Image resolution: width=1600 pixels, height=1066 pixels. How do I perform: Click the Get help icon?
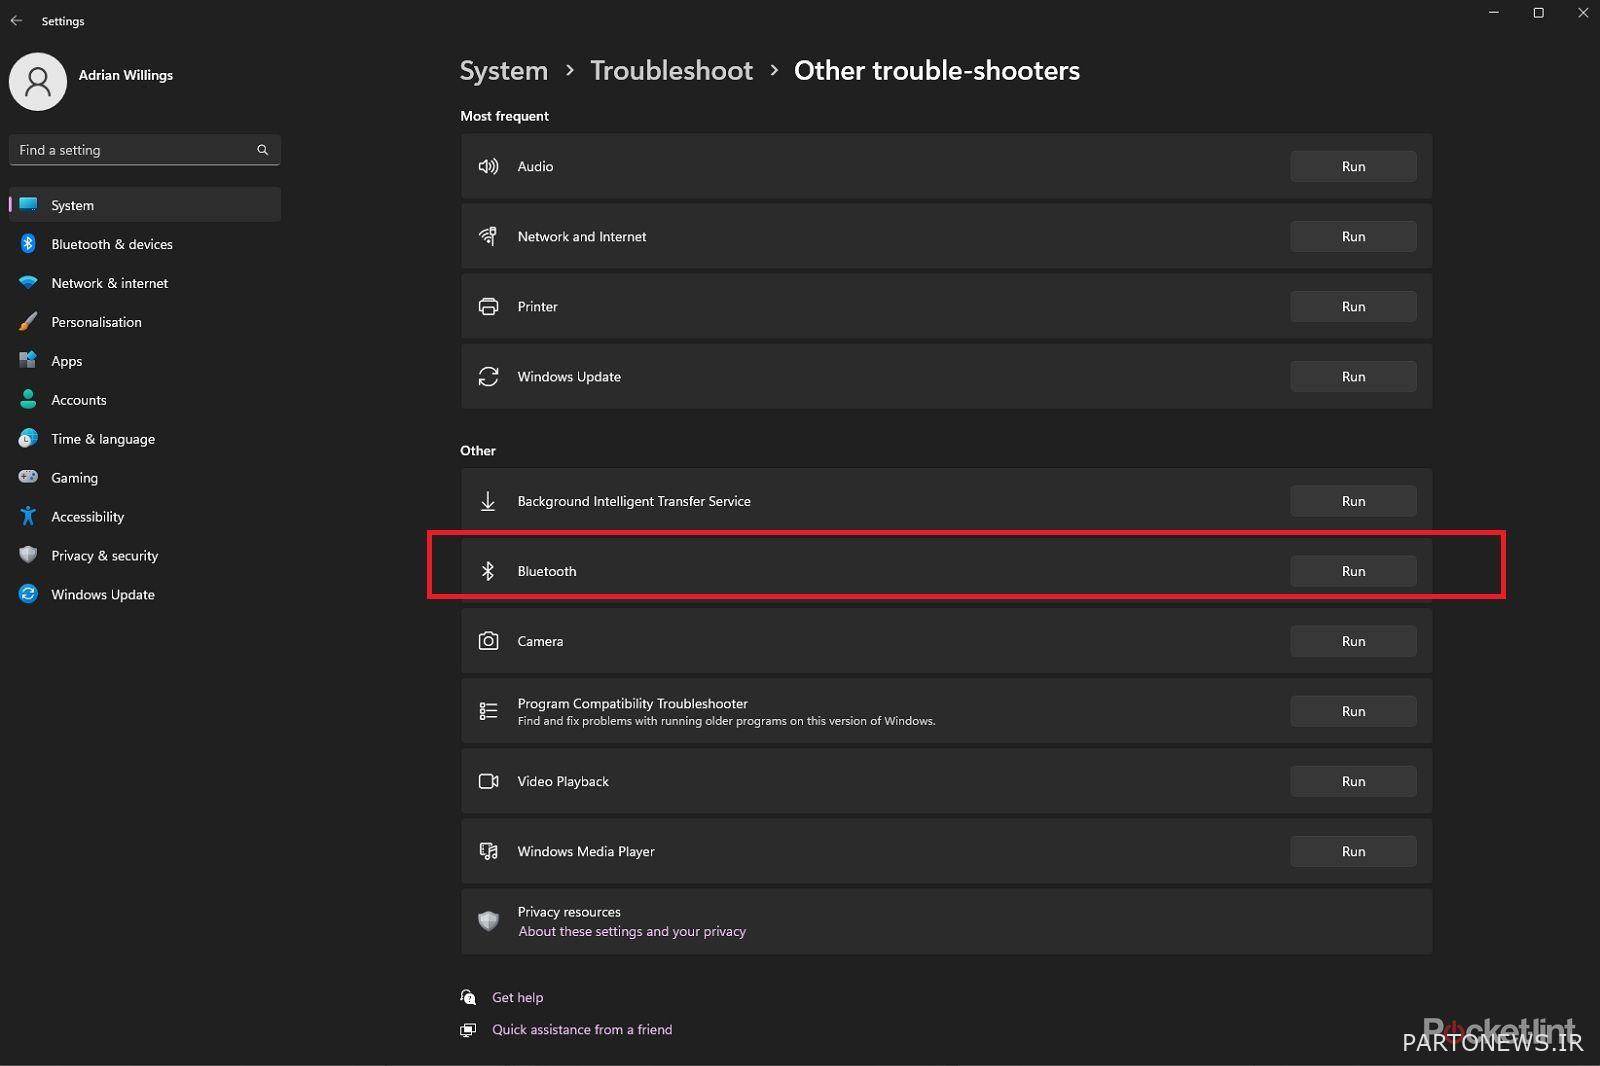[468, 997]
